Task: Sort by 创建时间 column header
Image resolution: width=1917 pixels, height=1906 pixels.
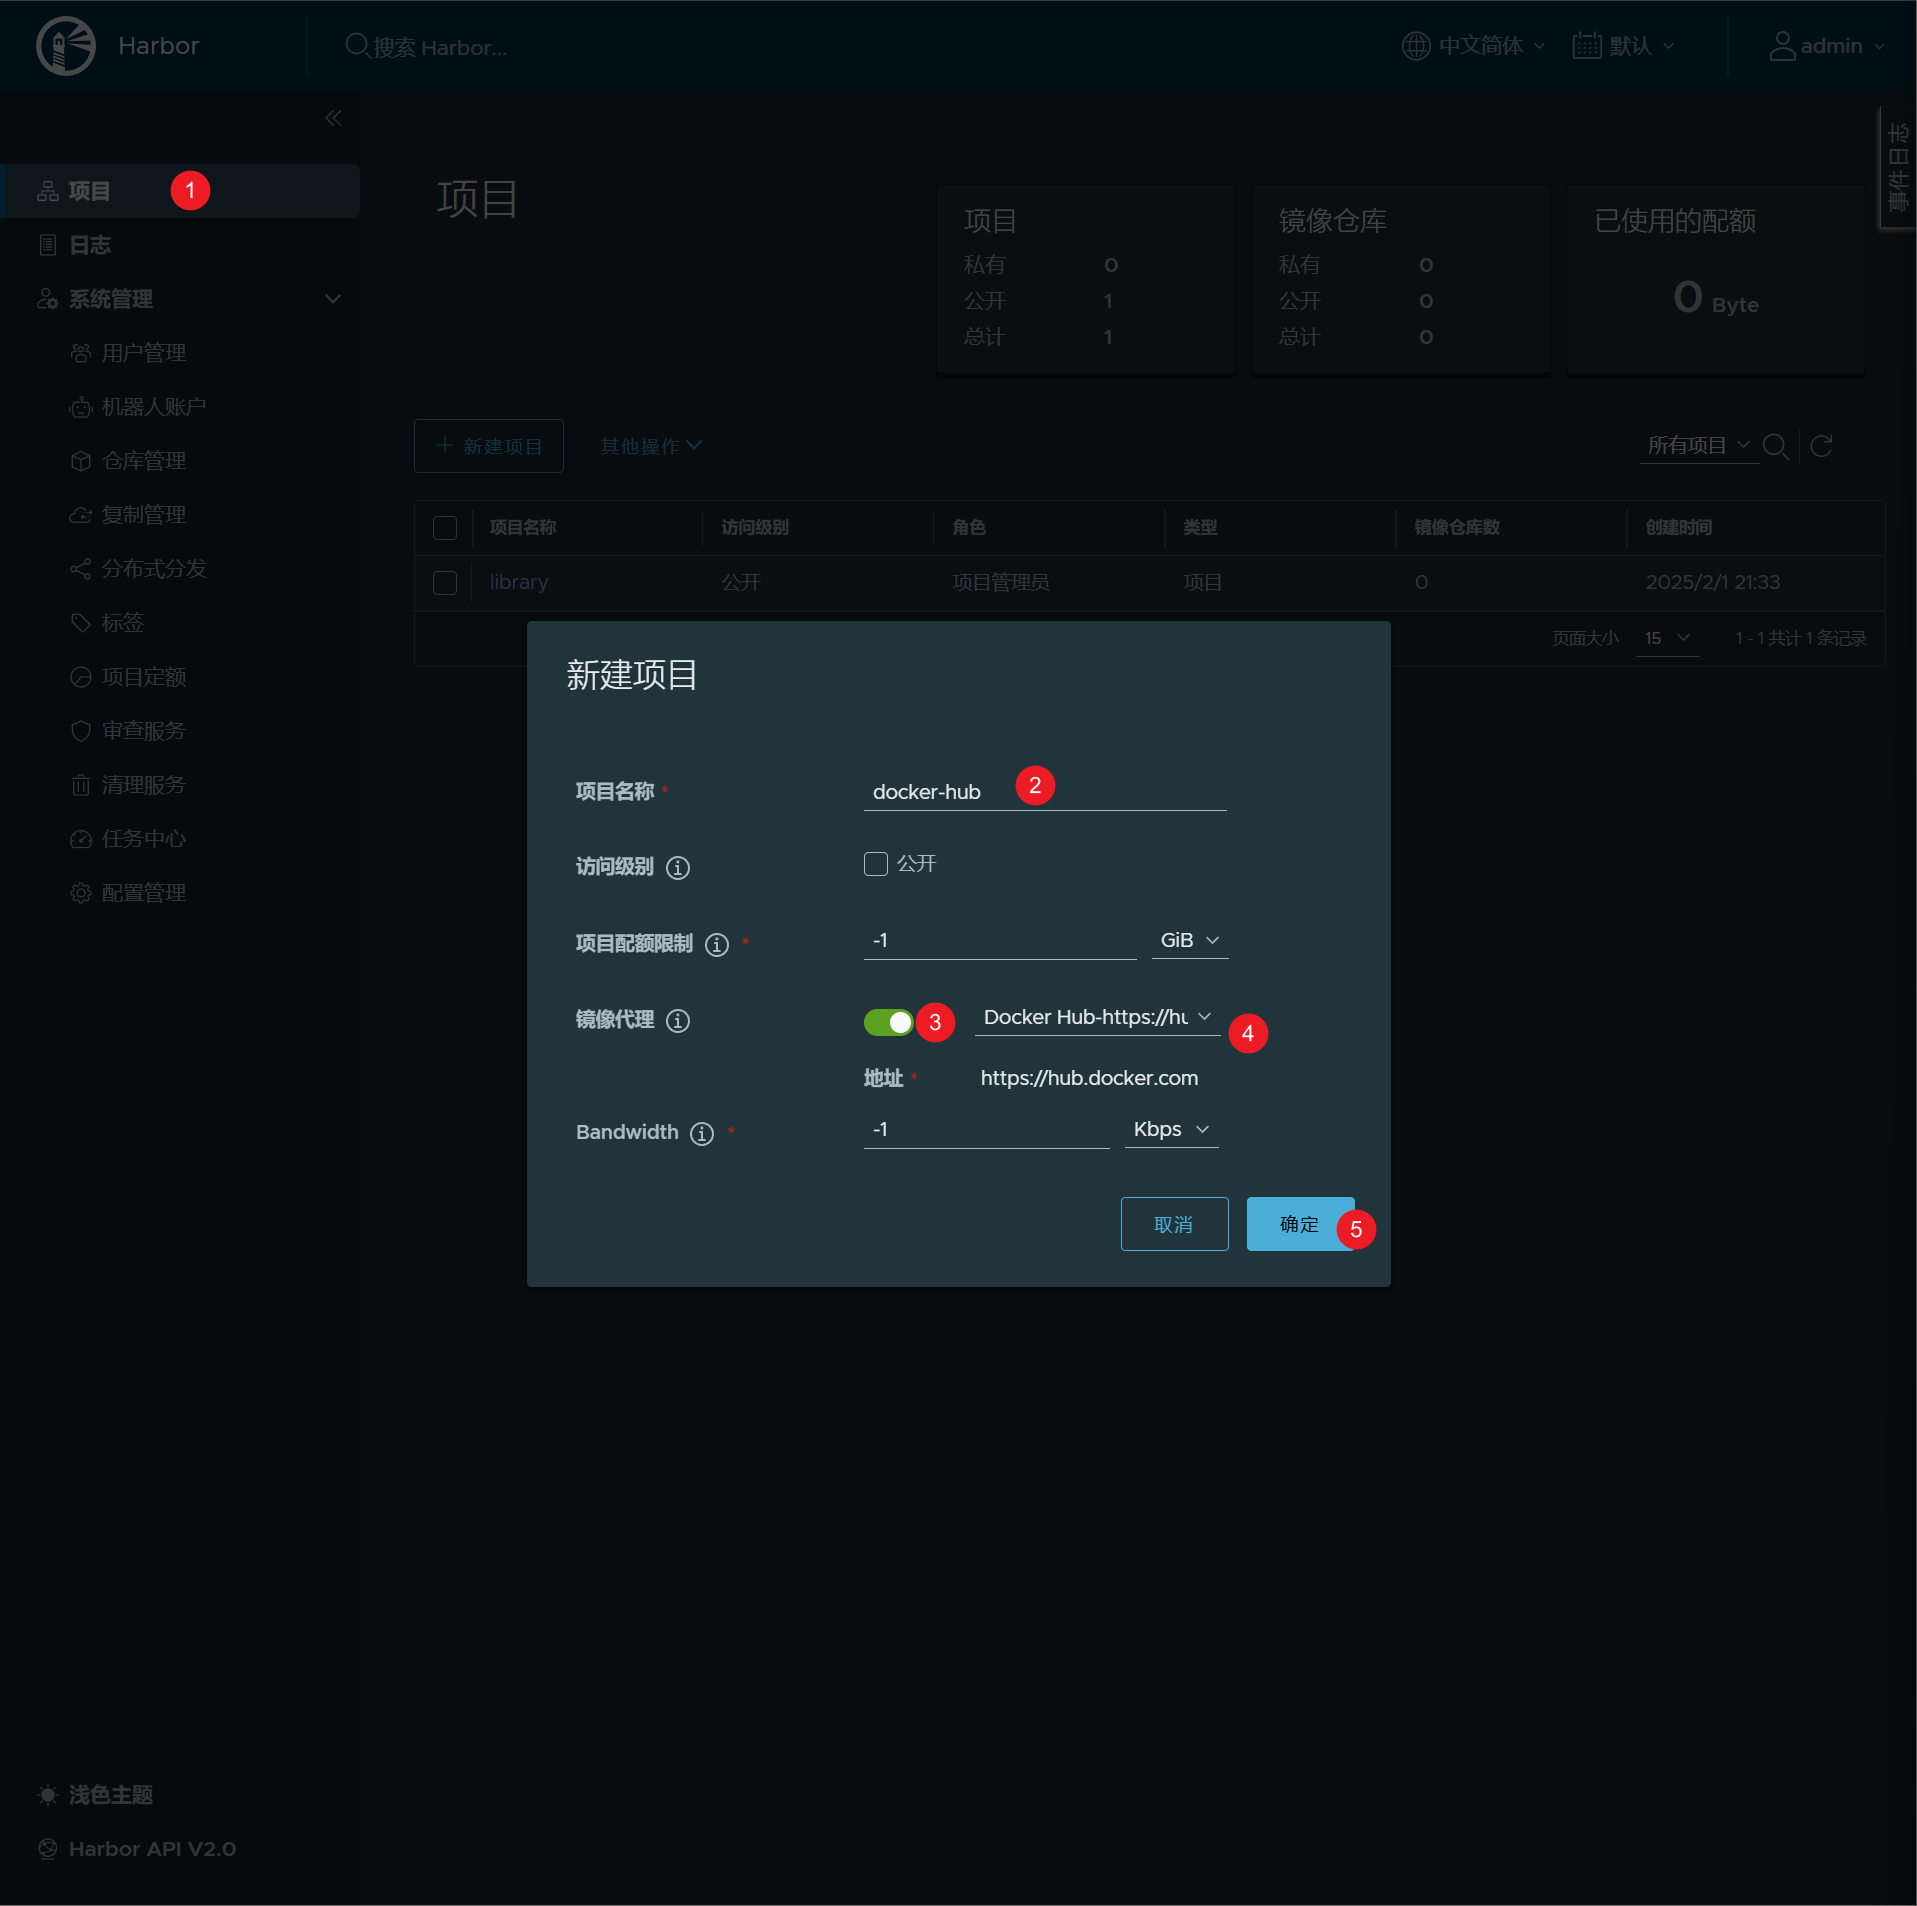Action: [x=1679, y=527]
